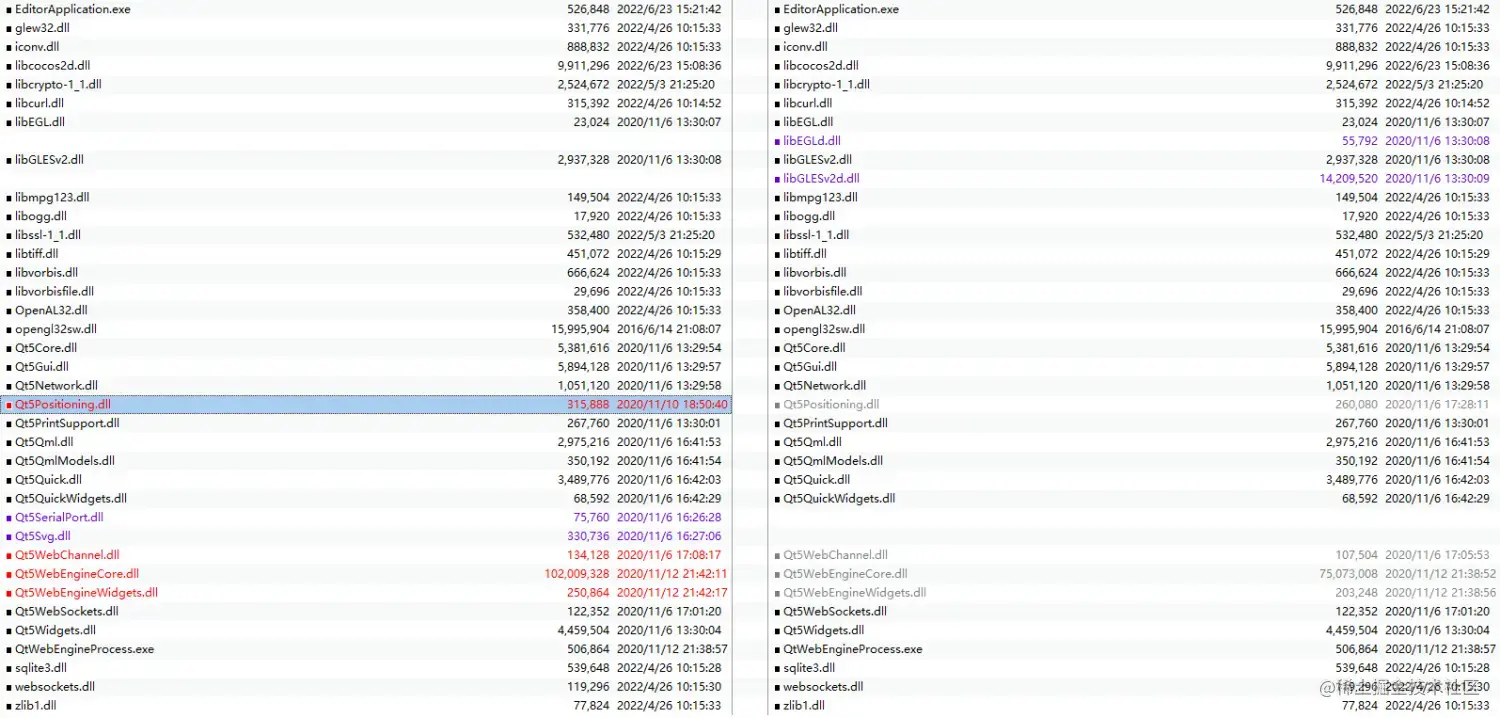
Task: Select libcocos2d.dll in the left pane
Action: [x=52, y=66]
